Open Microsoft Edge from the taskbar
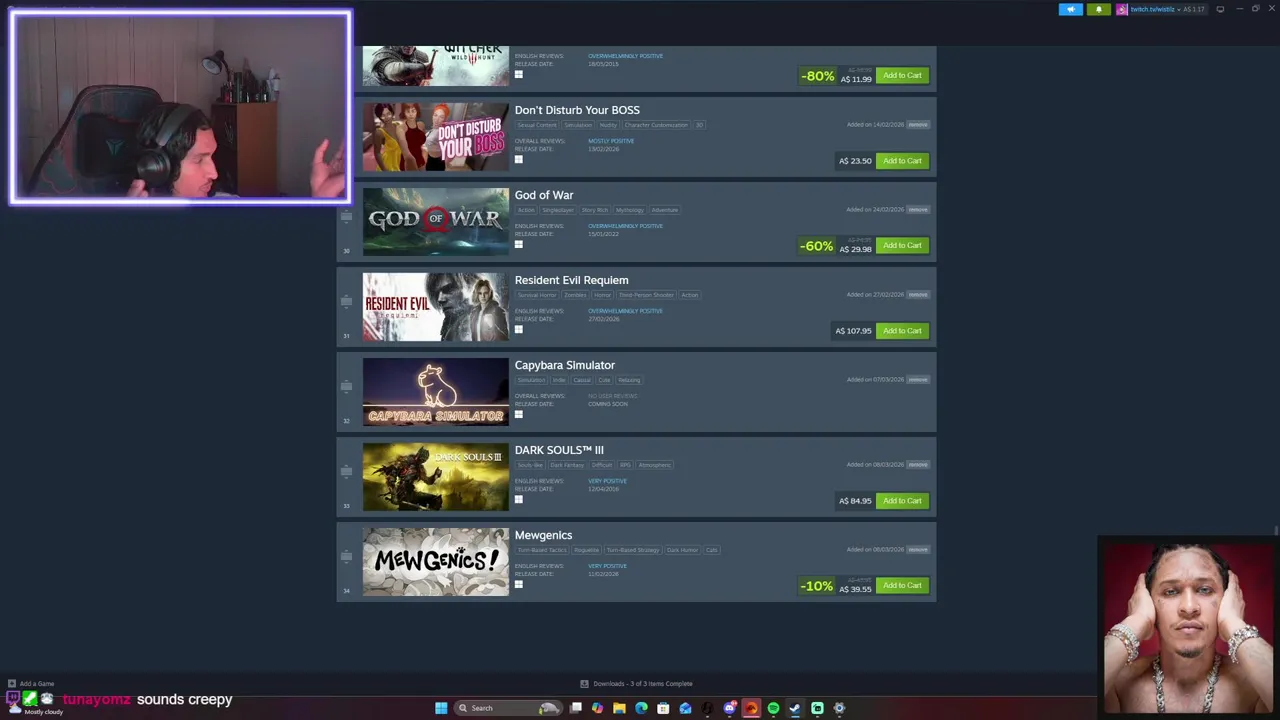The width and height of the screenshot is (1280, 720). (641, 708)
